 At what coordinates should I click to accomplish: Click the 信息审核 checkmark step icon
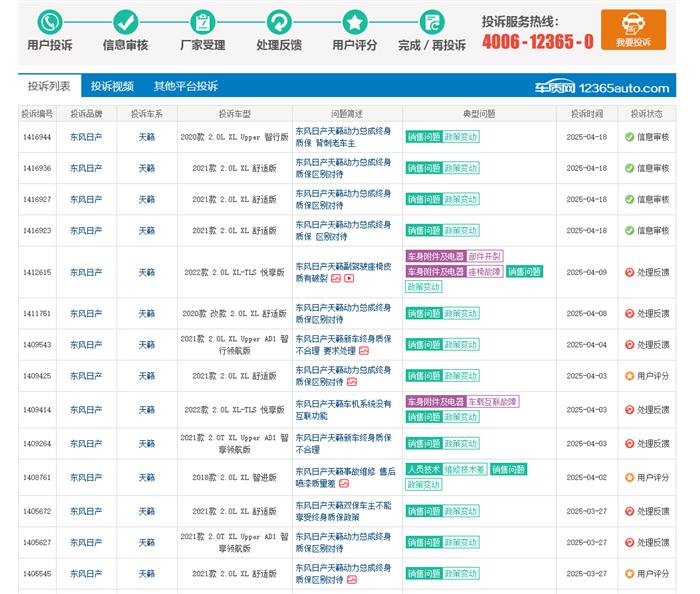pyautogui.click(x=125, y=22)
